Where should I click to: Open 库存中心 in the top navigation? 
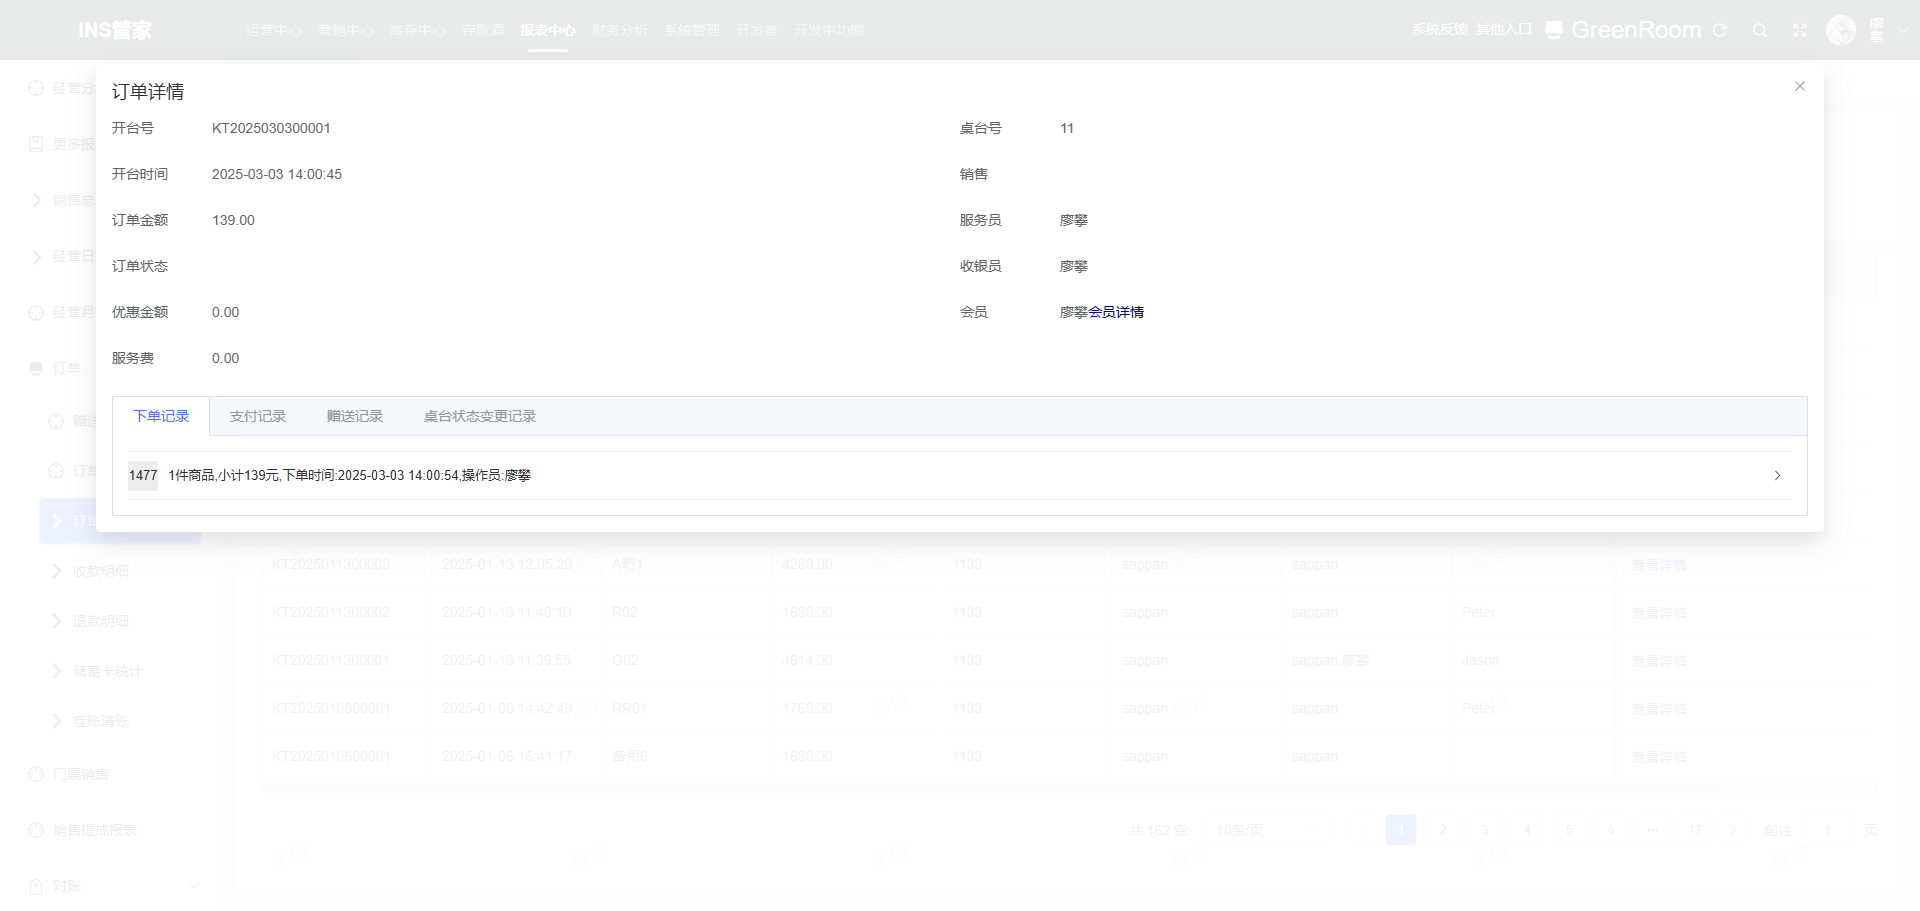tap(418, 30)
